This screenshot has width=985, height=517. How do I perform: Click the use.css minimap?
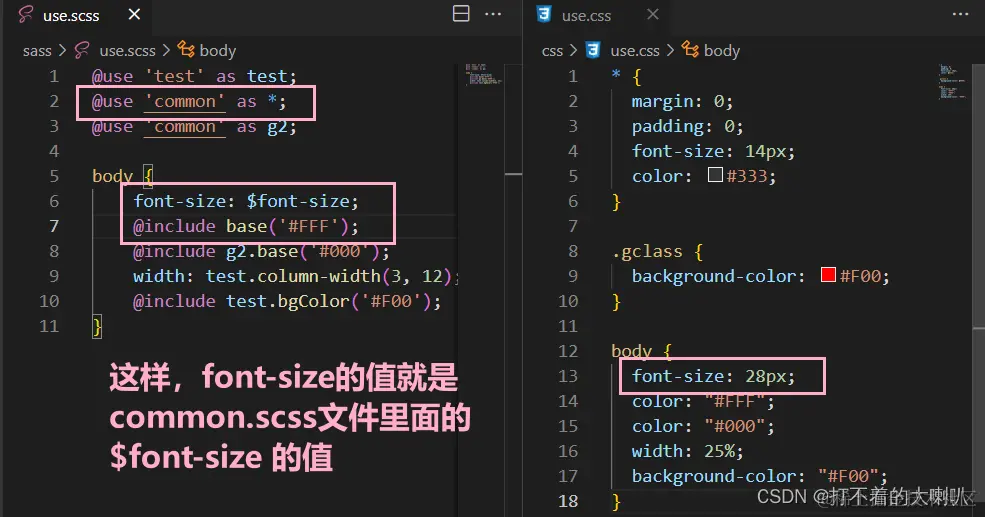coord(953,82)
